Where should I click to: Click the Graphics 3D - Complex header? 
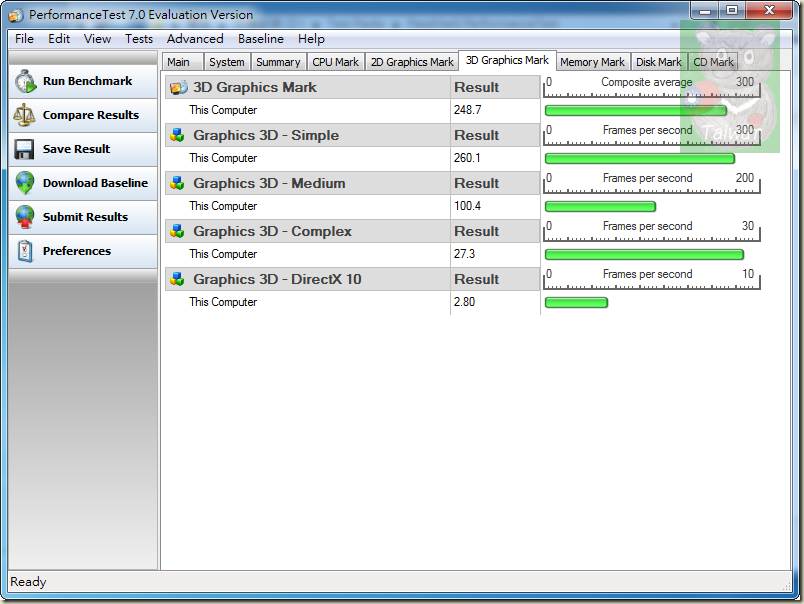point(308,231)
